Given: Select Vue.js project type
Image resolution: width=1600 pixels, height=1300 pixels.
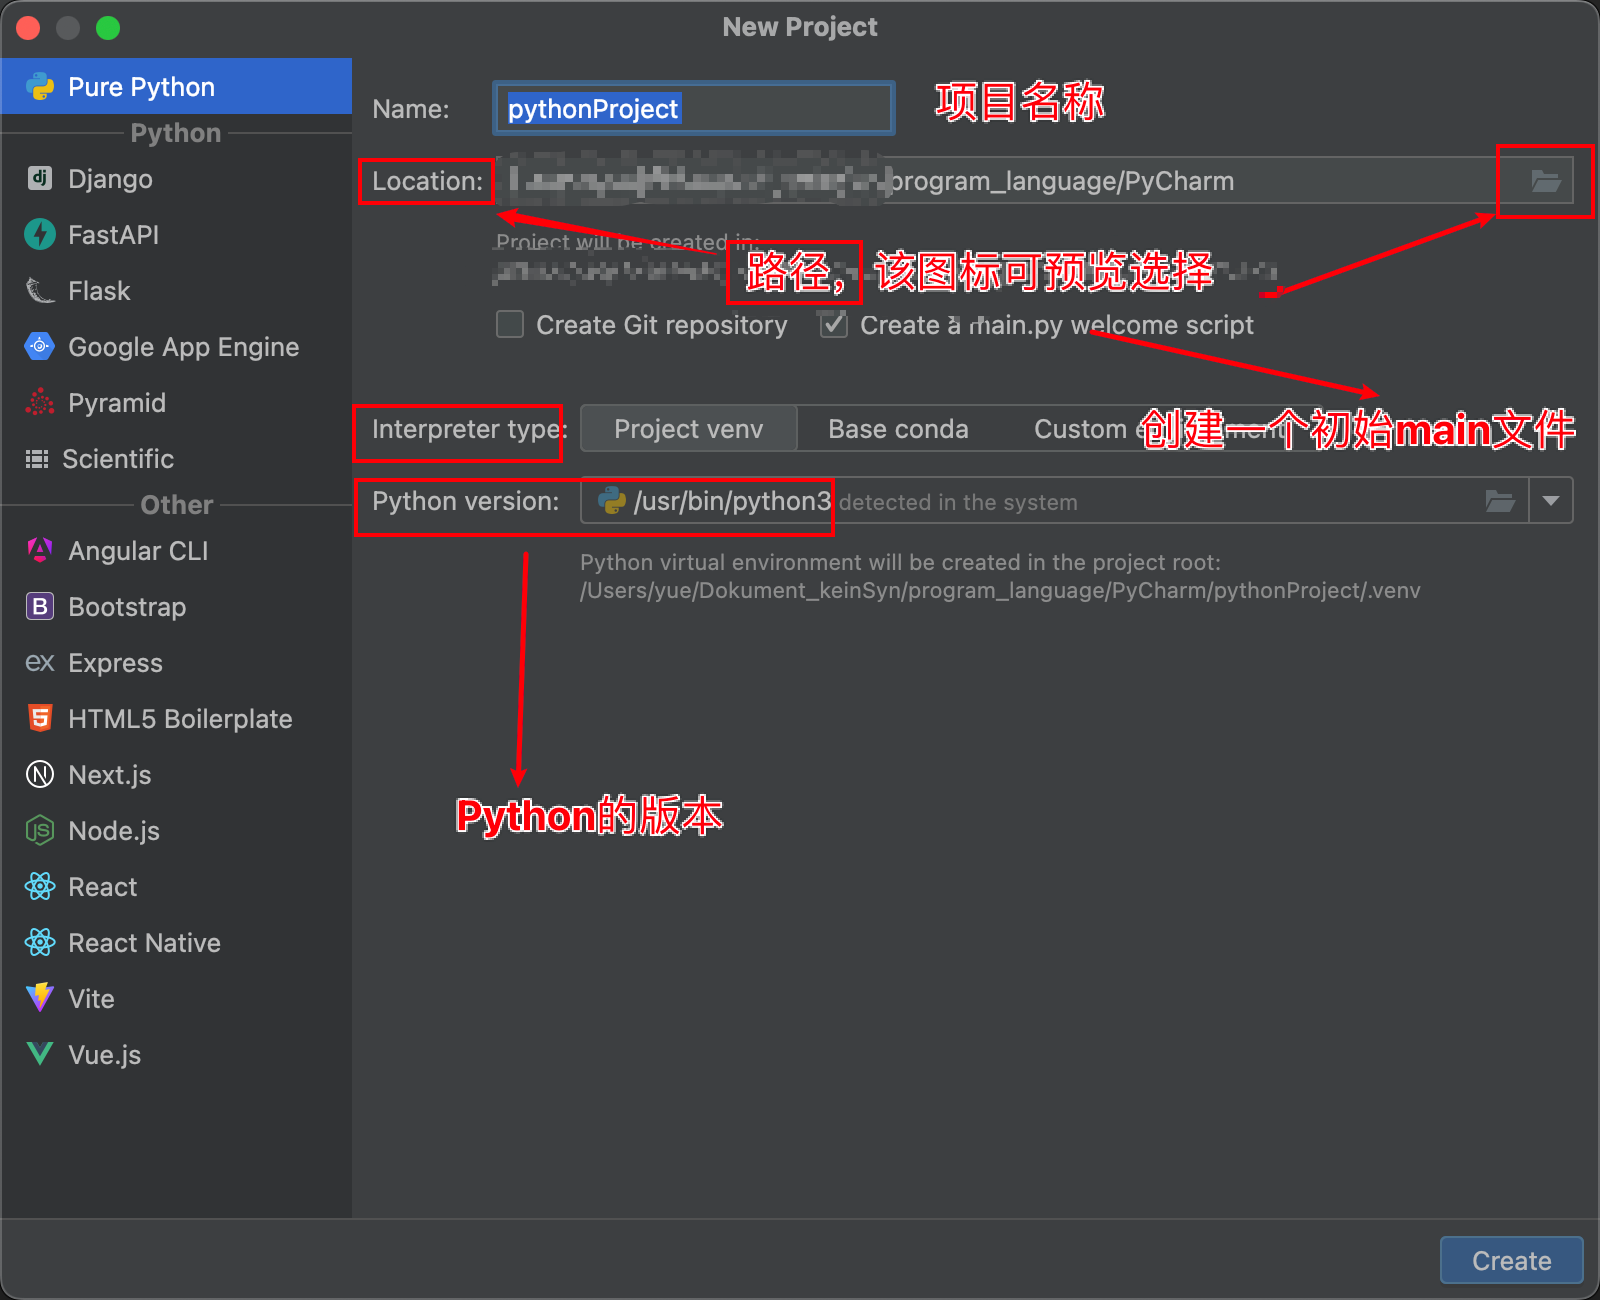Looking at the screenshot, I should (x=176, y=1054).
